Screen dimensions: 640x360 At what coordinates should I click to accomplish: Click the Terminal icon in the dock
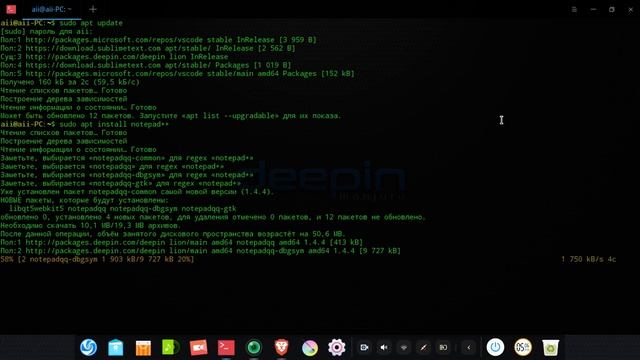coord(226,348)
